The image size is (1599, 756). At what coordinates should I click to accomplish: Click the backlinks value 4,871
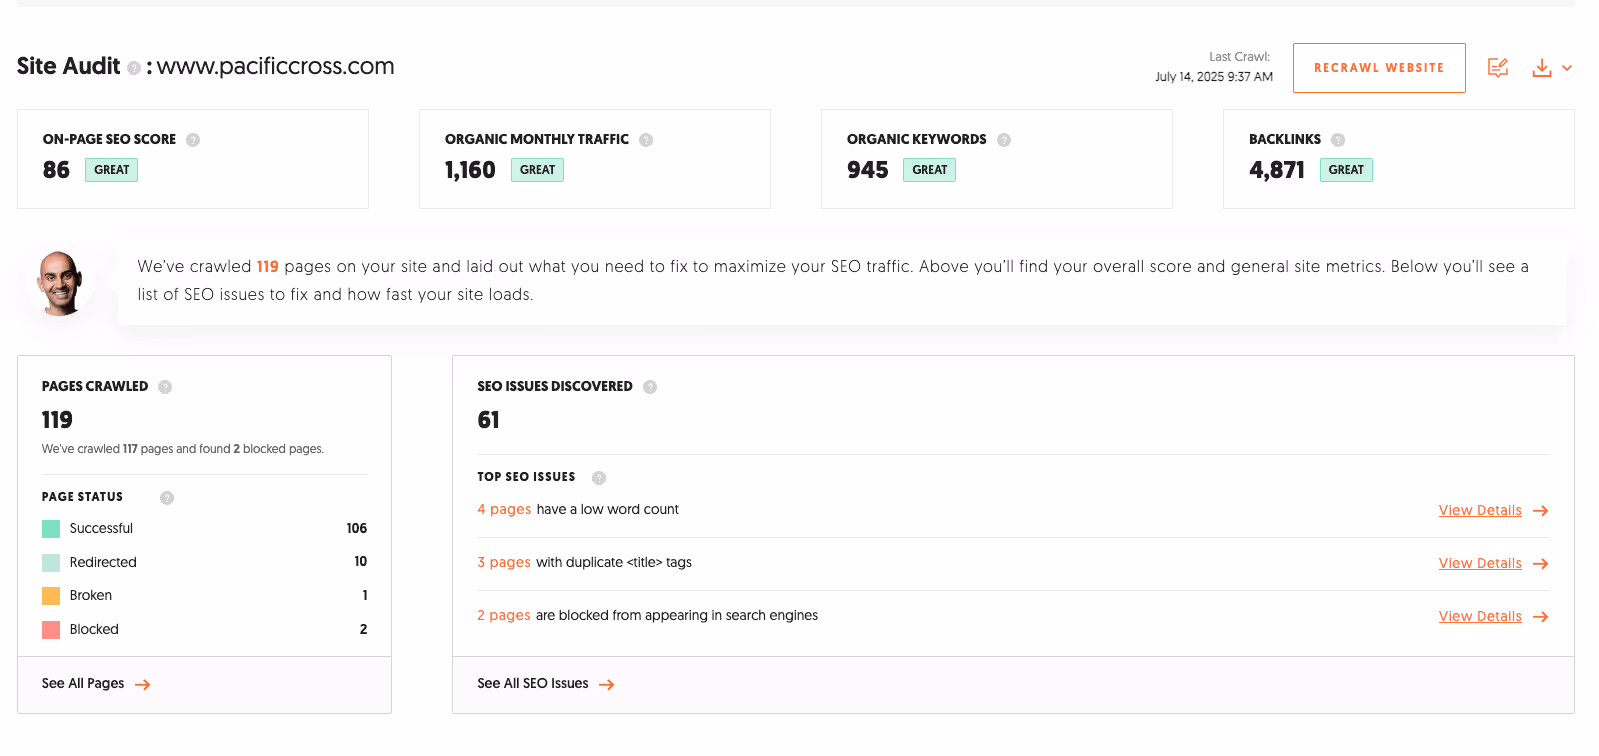1277,170
